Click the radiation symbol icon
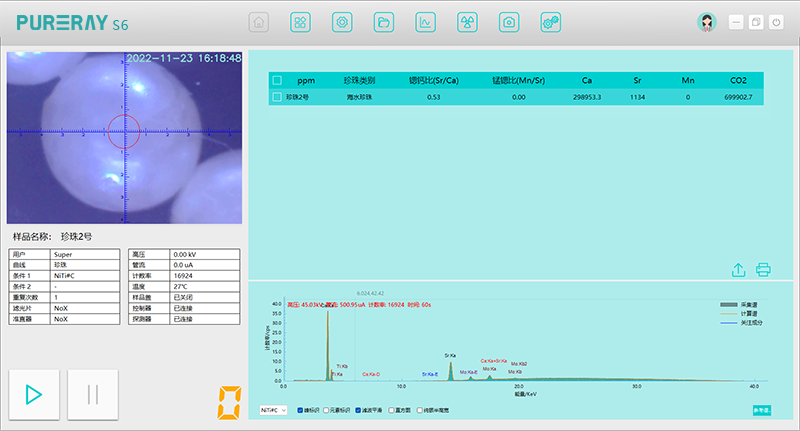Viewport: 800px width, 431px height. click(x=467, y=22)
